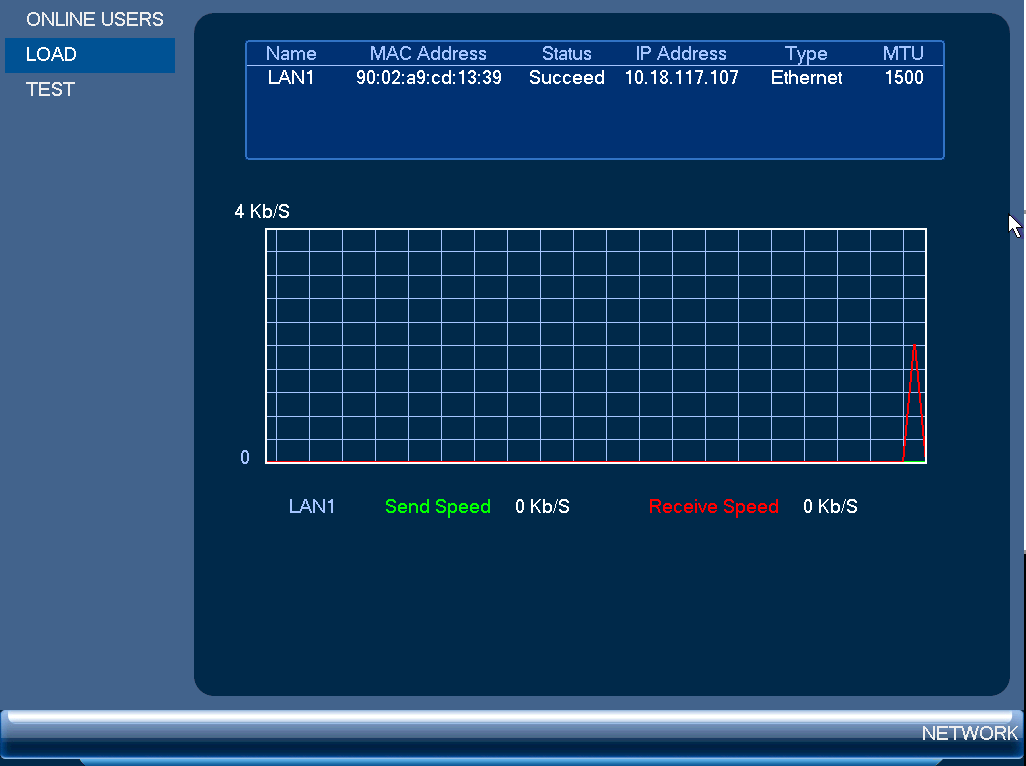The image size is (1026, 766).
Task: Click the green Send Speed legend label
Action: (x=438, y=507)
